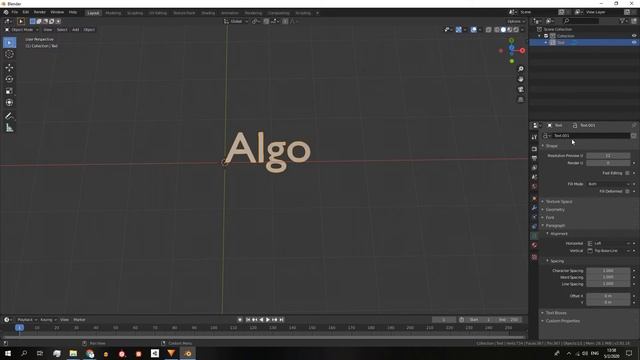The image size is (640, 360).
Task: Open the Playback menu in timeline
Action: tap(27, 320)
